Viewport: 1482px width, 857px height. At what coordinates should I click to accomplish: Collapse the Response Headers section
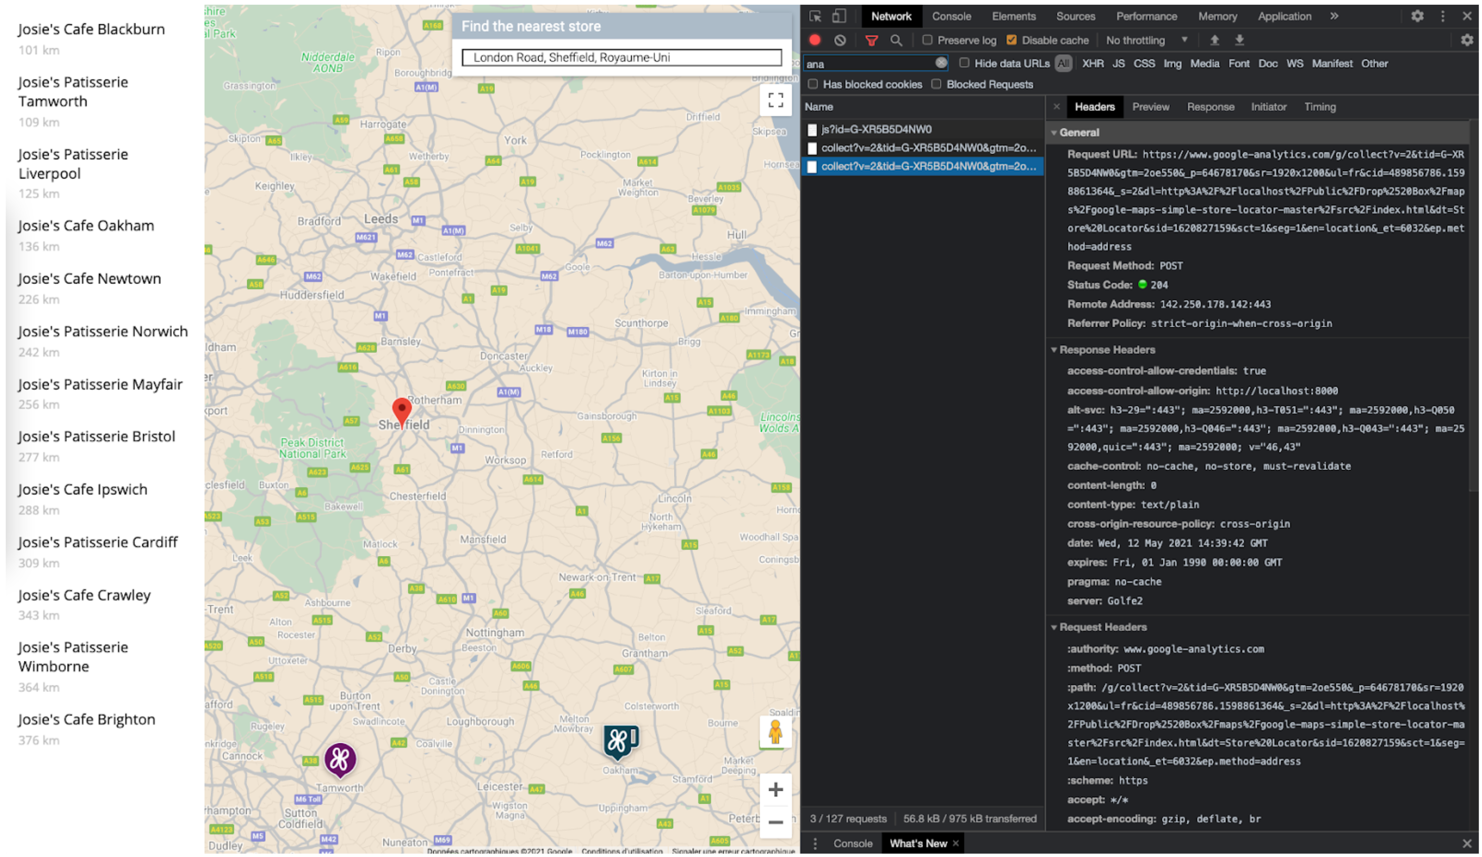[1054, 350]
